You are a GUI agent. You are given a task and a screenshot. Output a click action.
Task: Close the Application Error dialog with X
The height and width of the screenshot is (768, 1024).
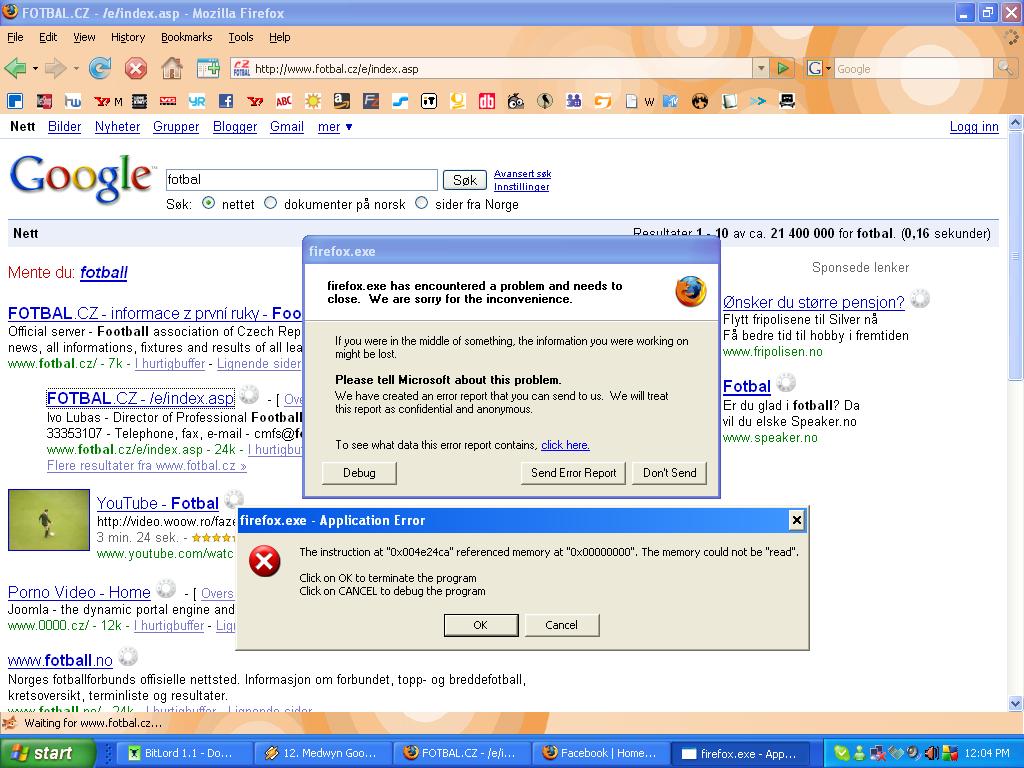(797, 520)
